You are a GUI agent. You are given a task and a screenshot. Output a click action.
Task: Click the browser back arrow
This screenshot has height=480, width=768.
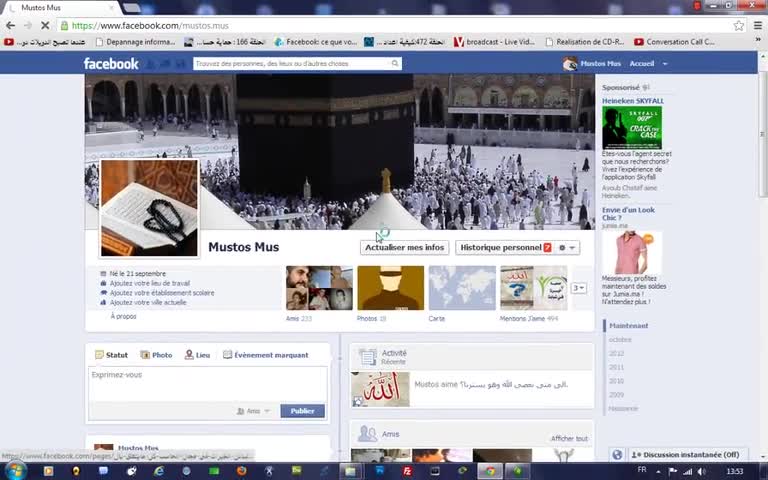point(10,25)
